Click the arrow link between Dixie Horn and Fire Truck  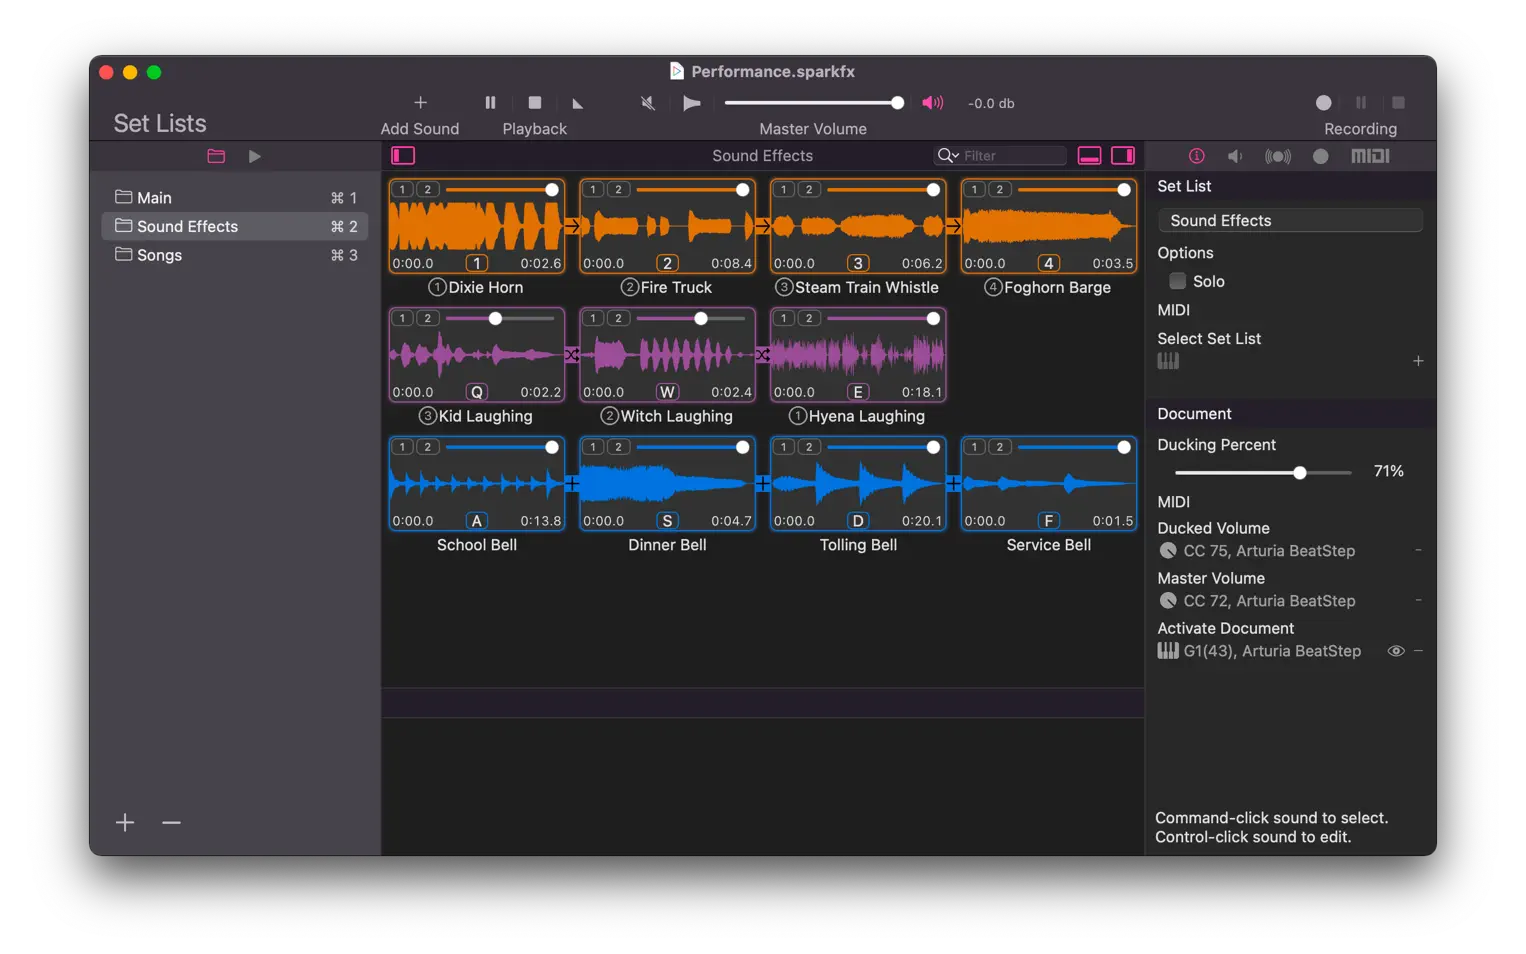(572, 227)
